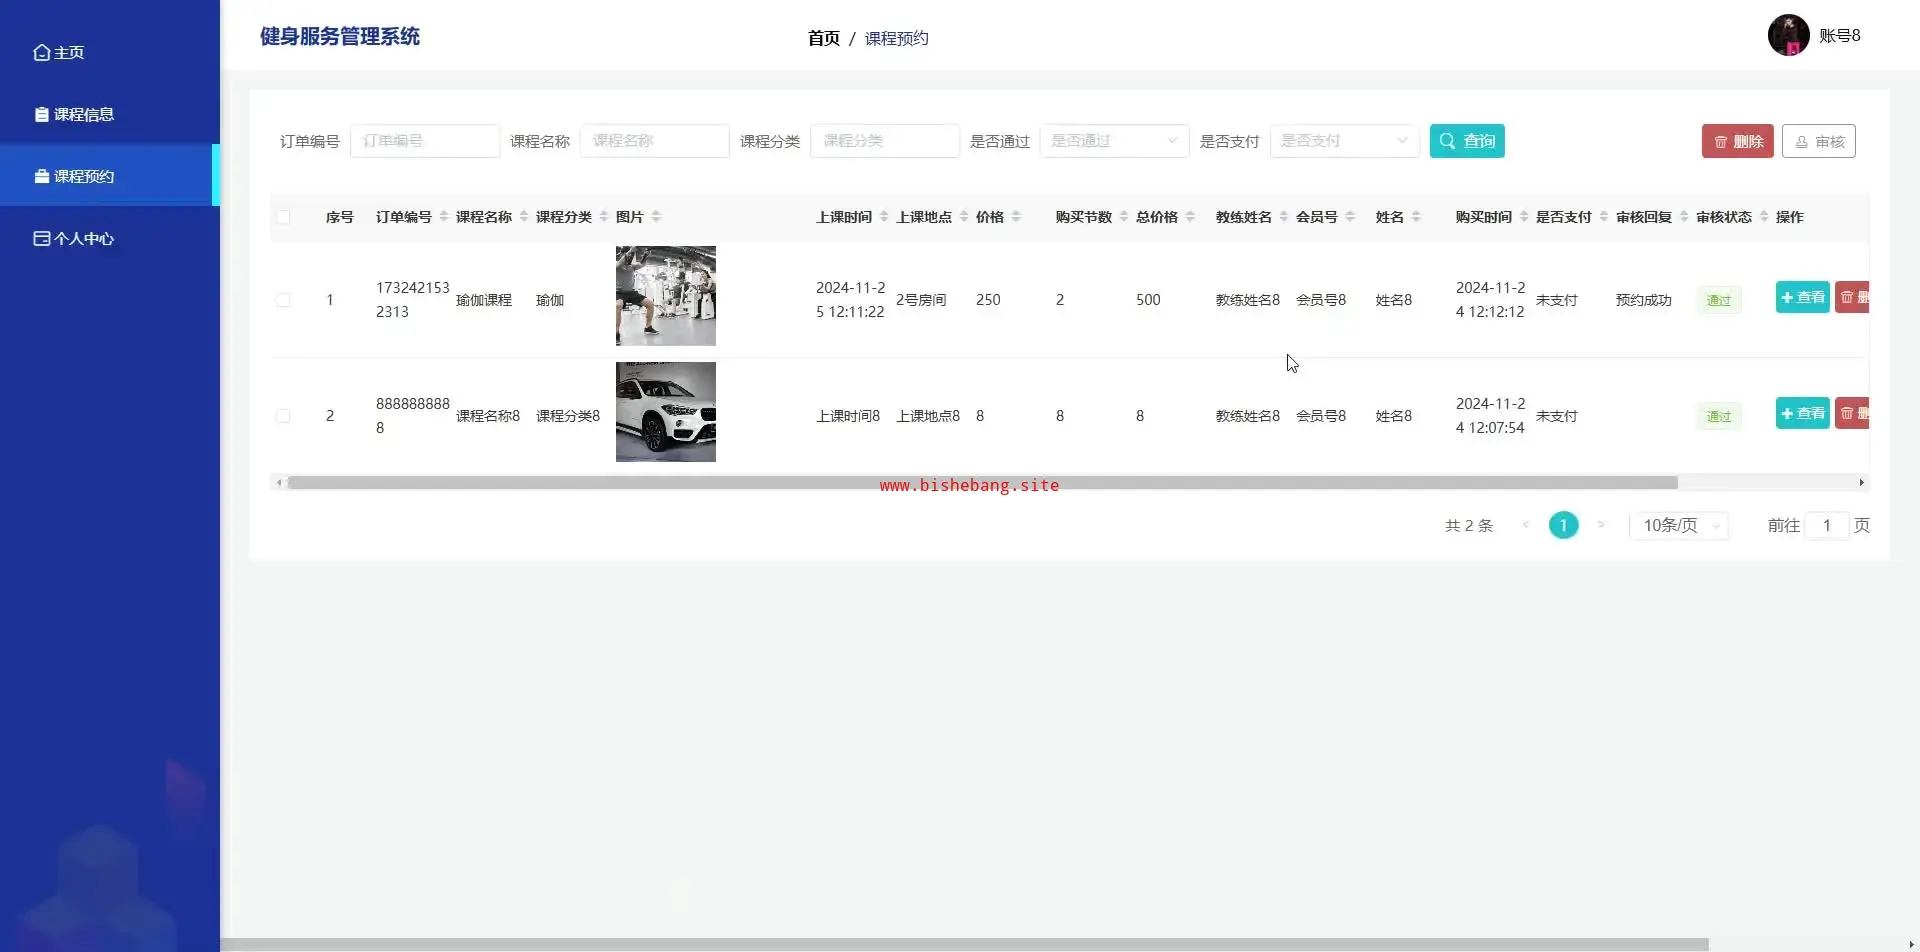1920x952 pixels.
Task: Sort the table by 价格 column
Action: (1016, 217)
